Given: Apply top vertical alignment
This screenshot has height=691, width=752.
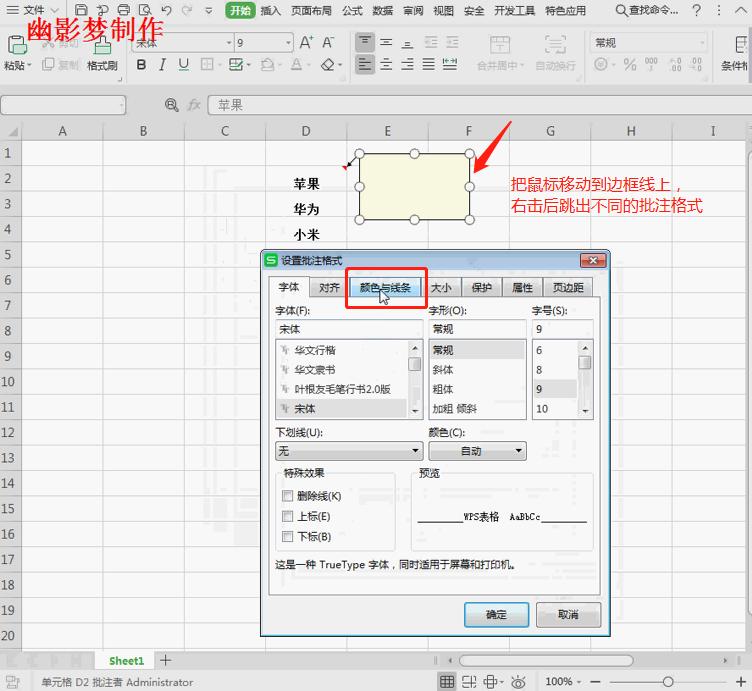Looking at the screenshot, I should [365, 42].
